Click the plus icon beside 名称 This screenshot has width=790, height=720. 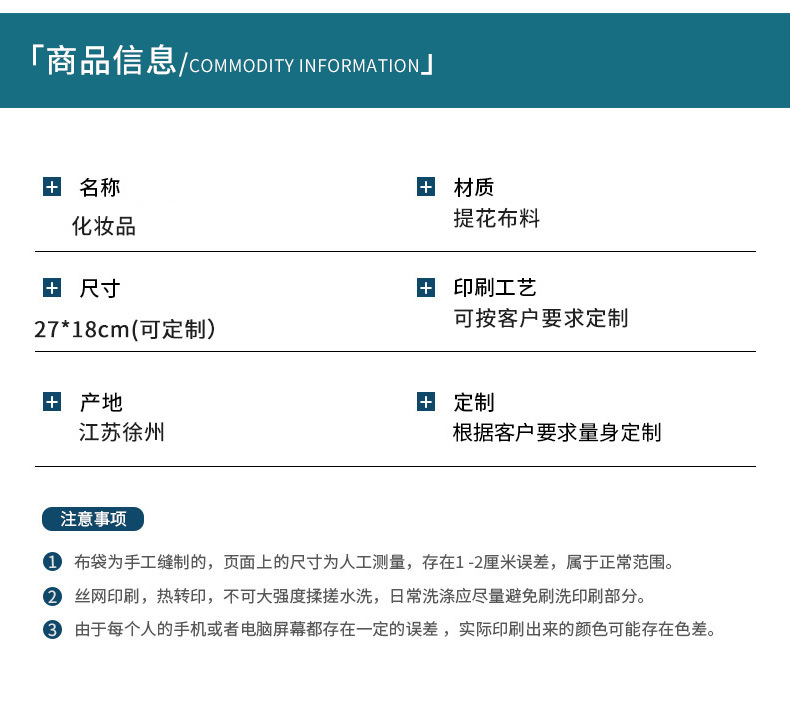tap(52, 187)
